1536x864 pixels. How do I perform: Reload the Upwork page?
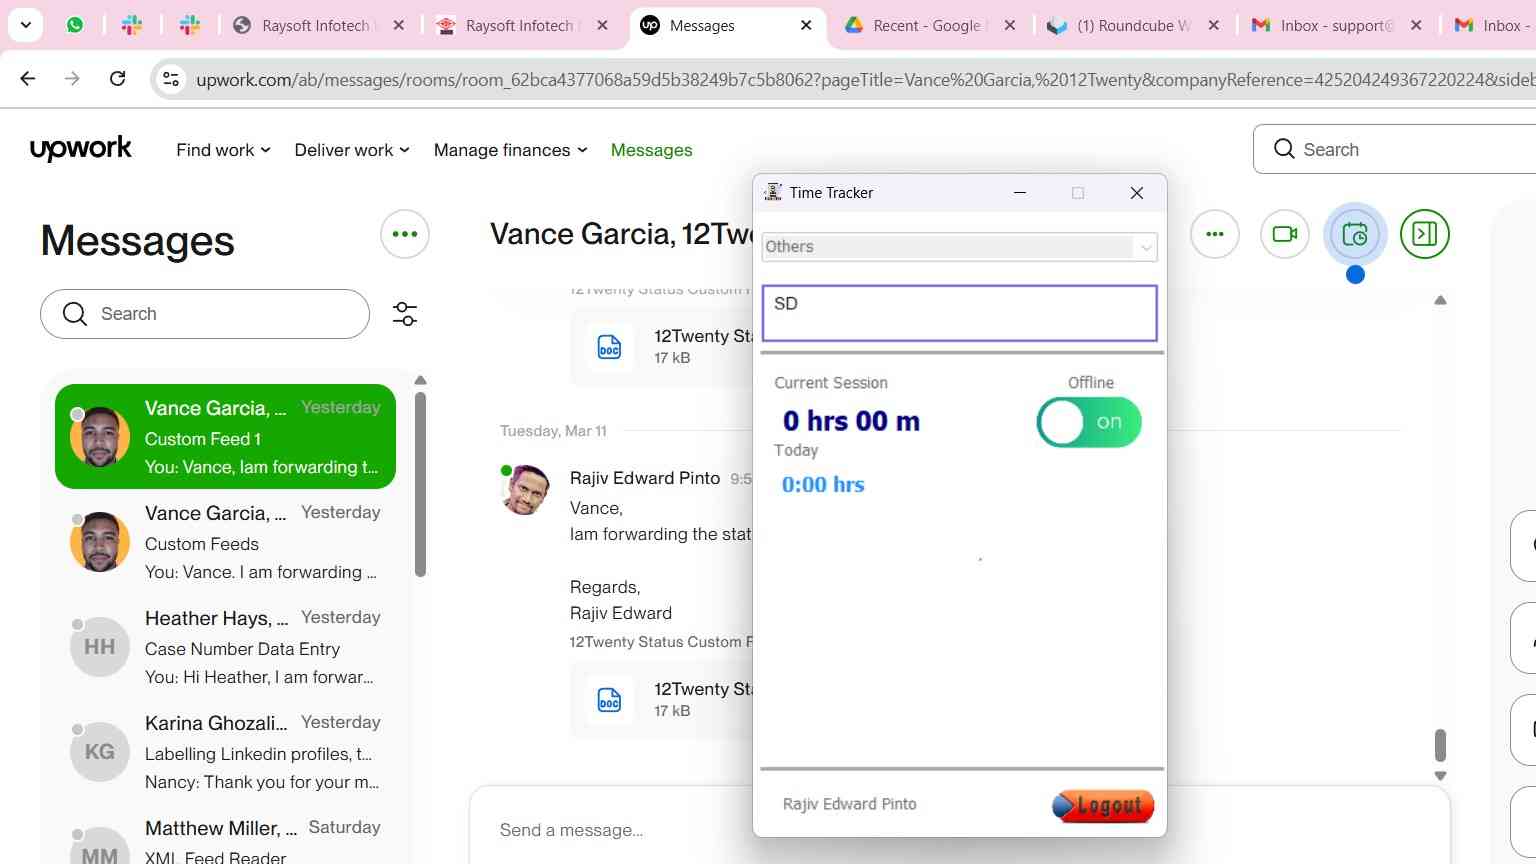pyautogui.click(x=117, y=78)
